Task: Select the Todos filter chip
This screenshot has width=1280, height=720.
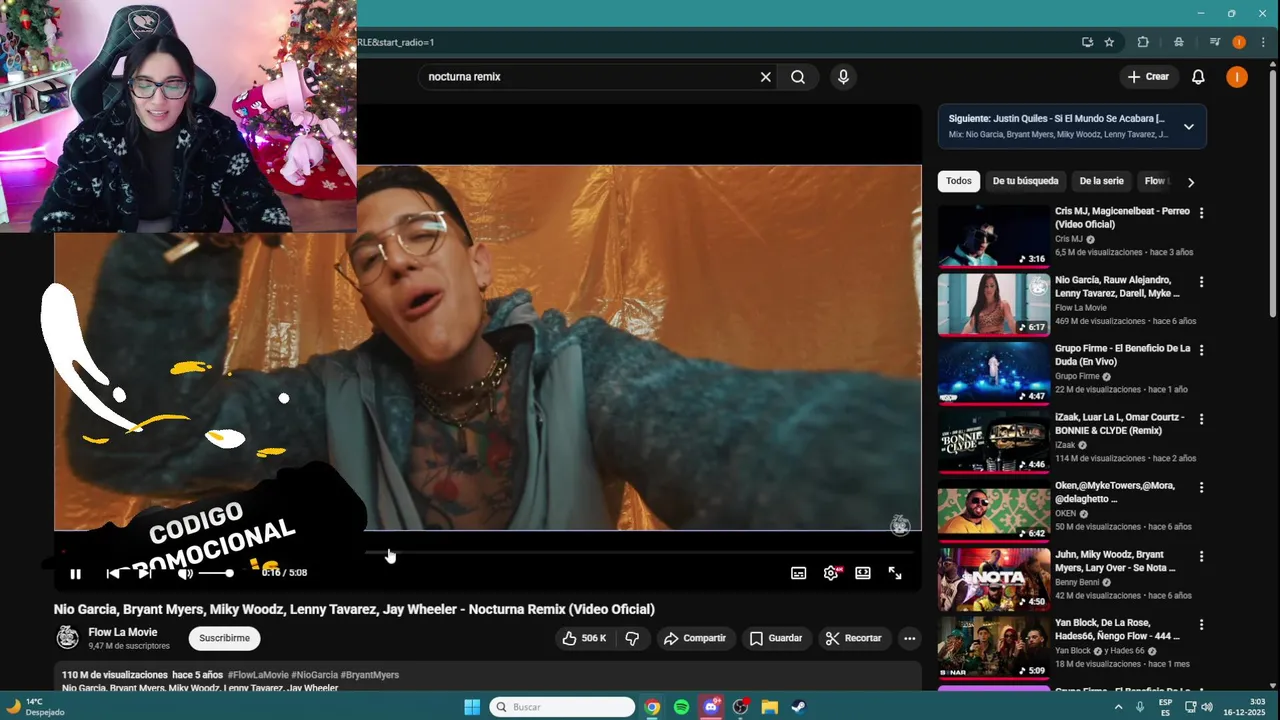Action: click(x=959, y=181)
